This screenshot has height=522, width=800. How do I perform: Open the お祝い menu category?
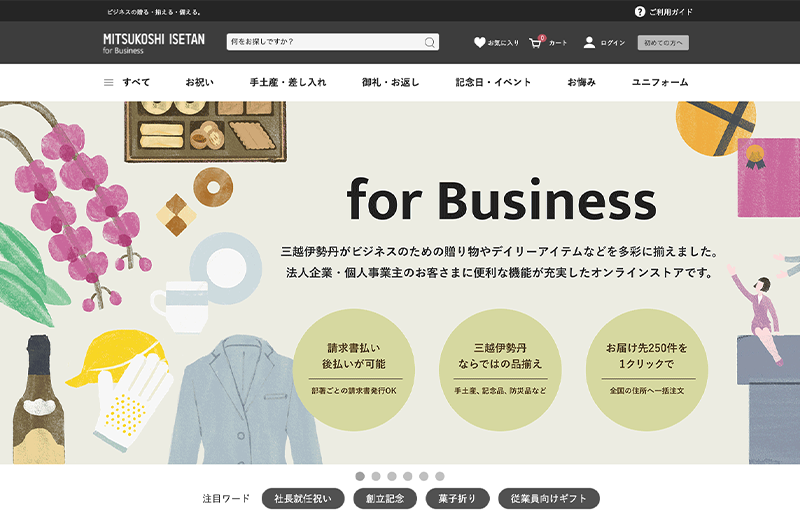(199, 83)
